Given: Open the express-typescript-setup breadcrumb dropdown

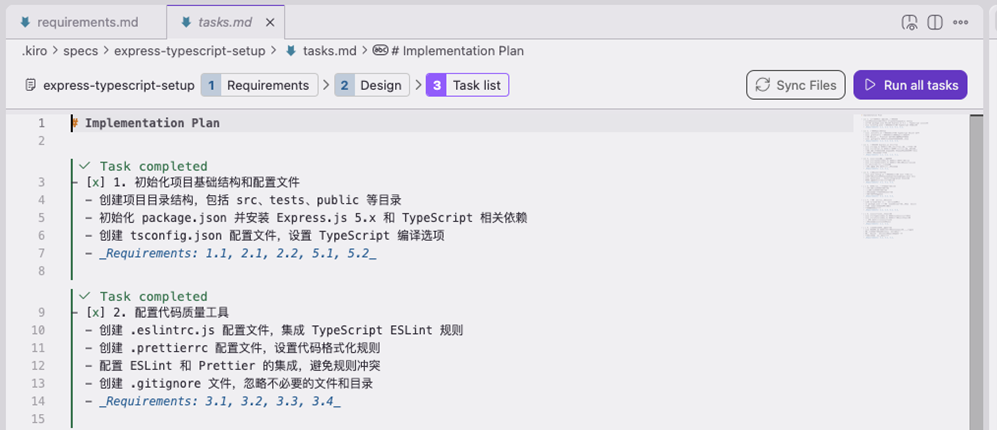Looking at the screenshot, I should pyautogui.click(x=189, y=51).
